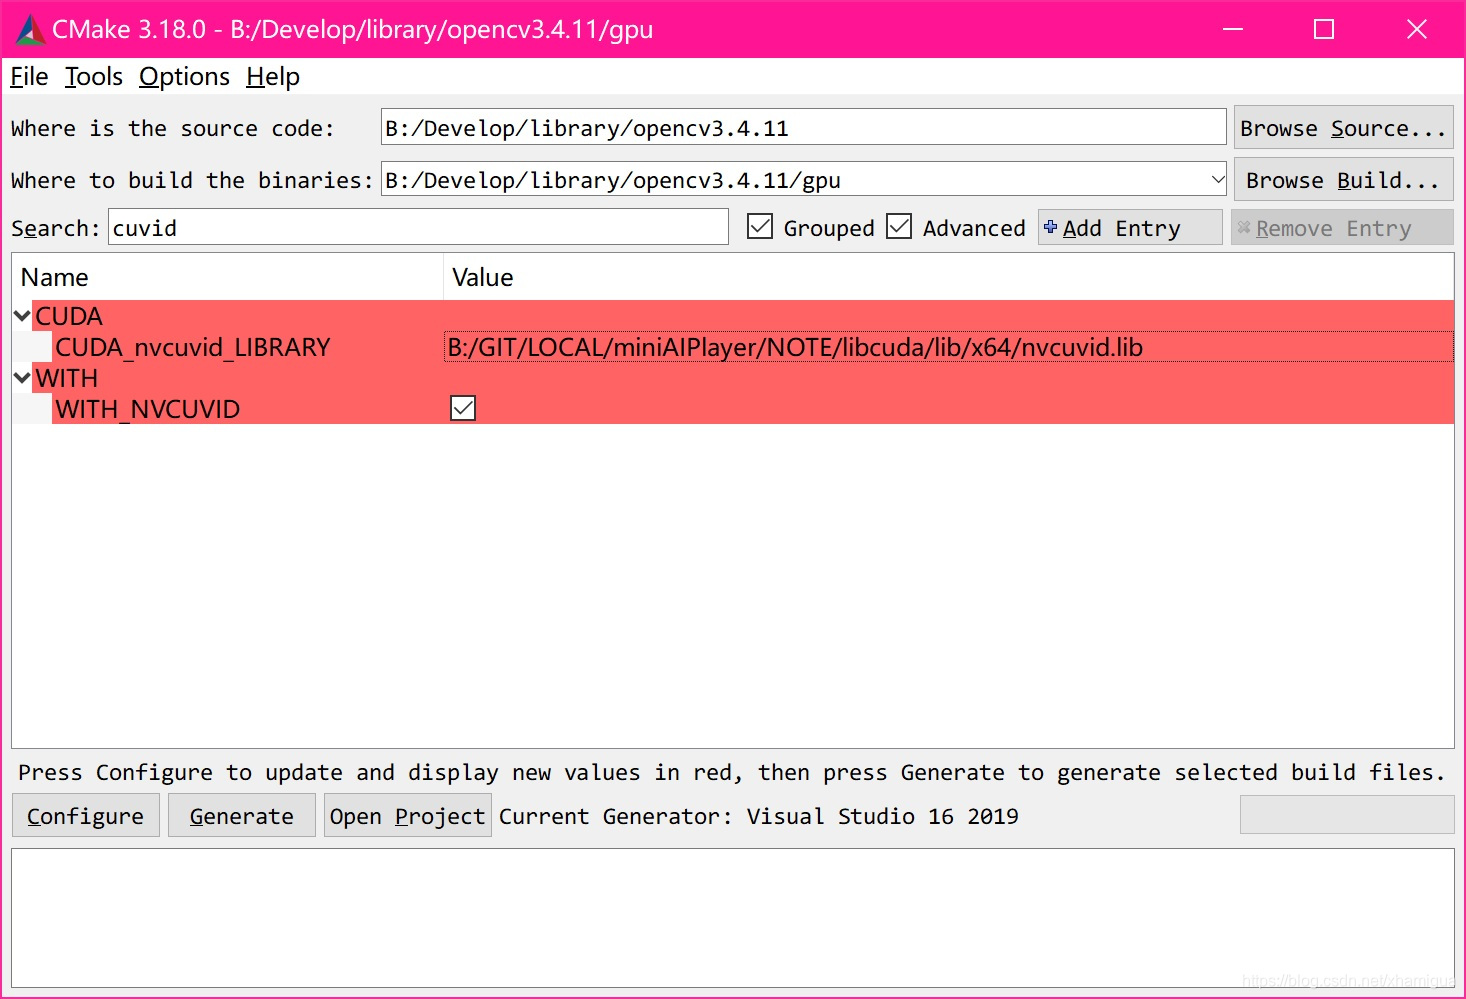Image resolution: width=1466 pixels, height=999 pixels.
Task: Toggle the Advanced checkbox
Action: click(x=899, y=227)
